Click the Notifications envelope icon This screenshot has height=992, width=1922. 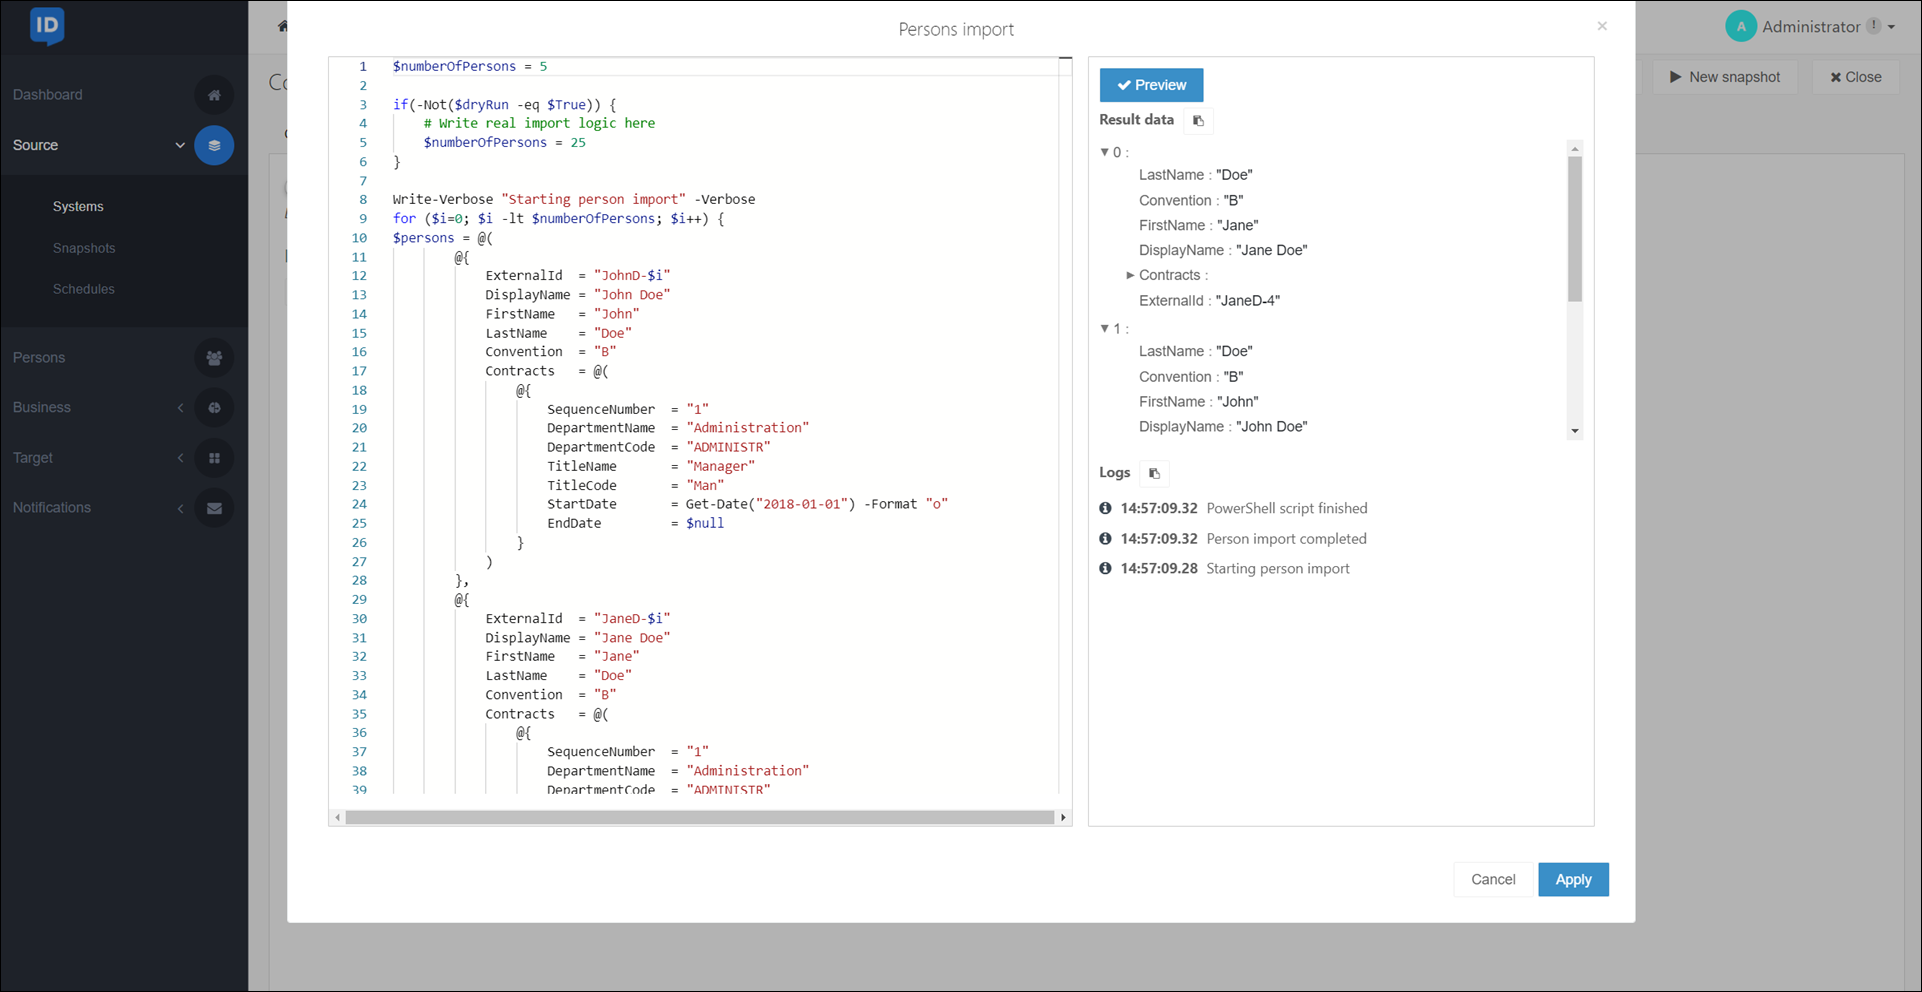pyautogui.click(x=214, y=508)
